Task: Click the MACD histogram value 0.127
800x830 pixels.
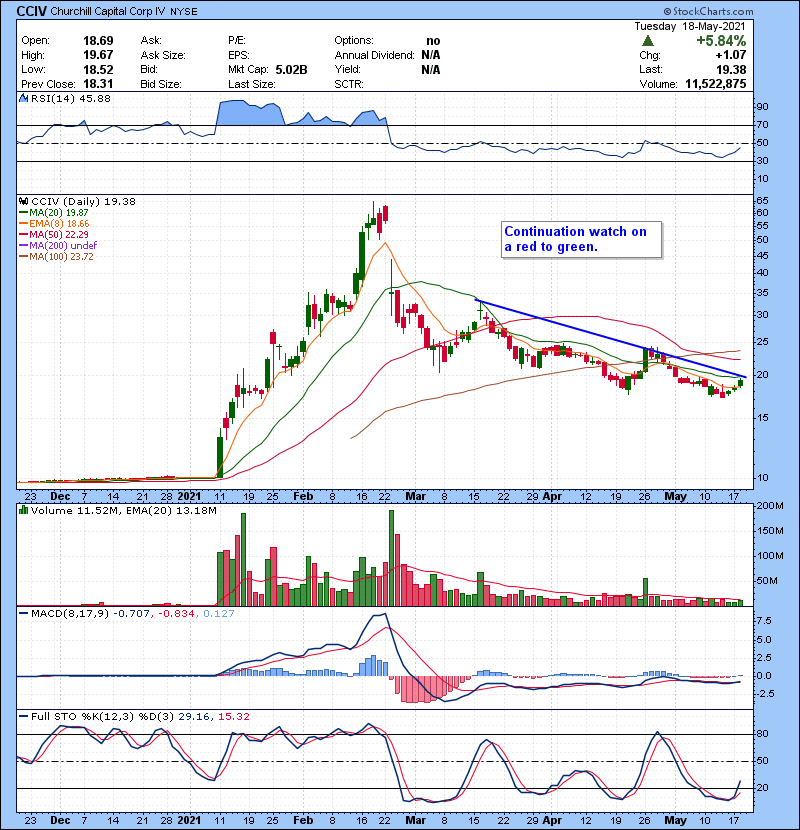Action: [219, 614]
